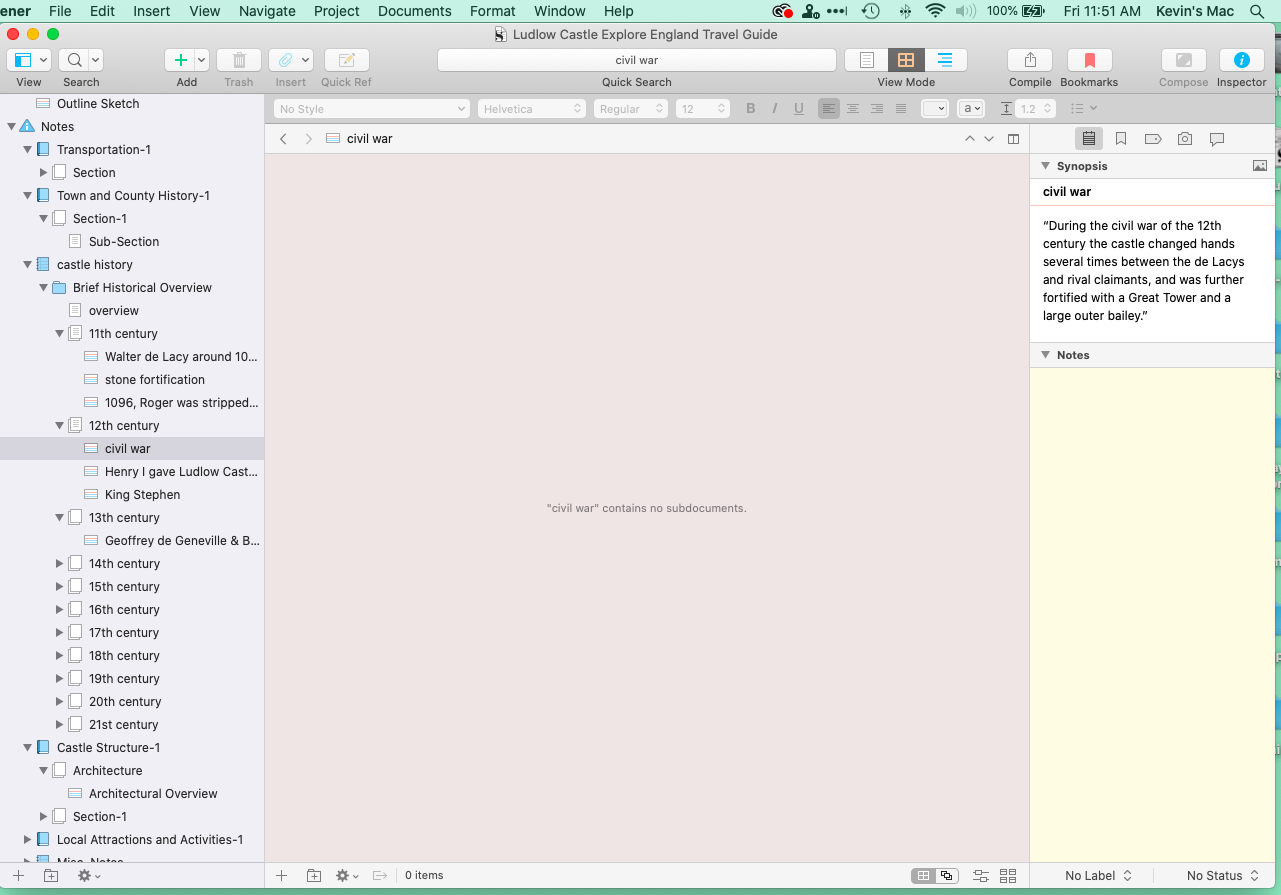Viewport: 1281px width, 895px height.
Task: Expand the 14th century folder
Action: pyautogui.click(x=60, y=564)
